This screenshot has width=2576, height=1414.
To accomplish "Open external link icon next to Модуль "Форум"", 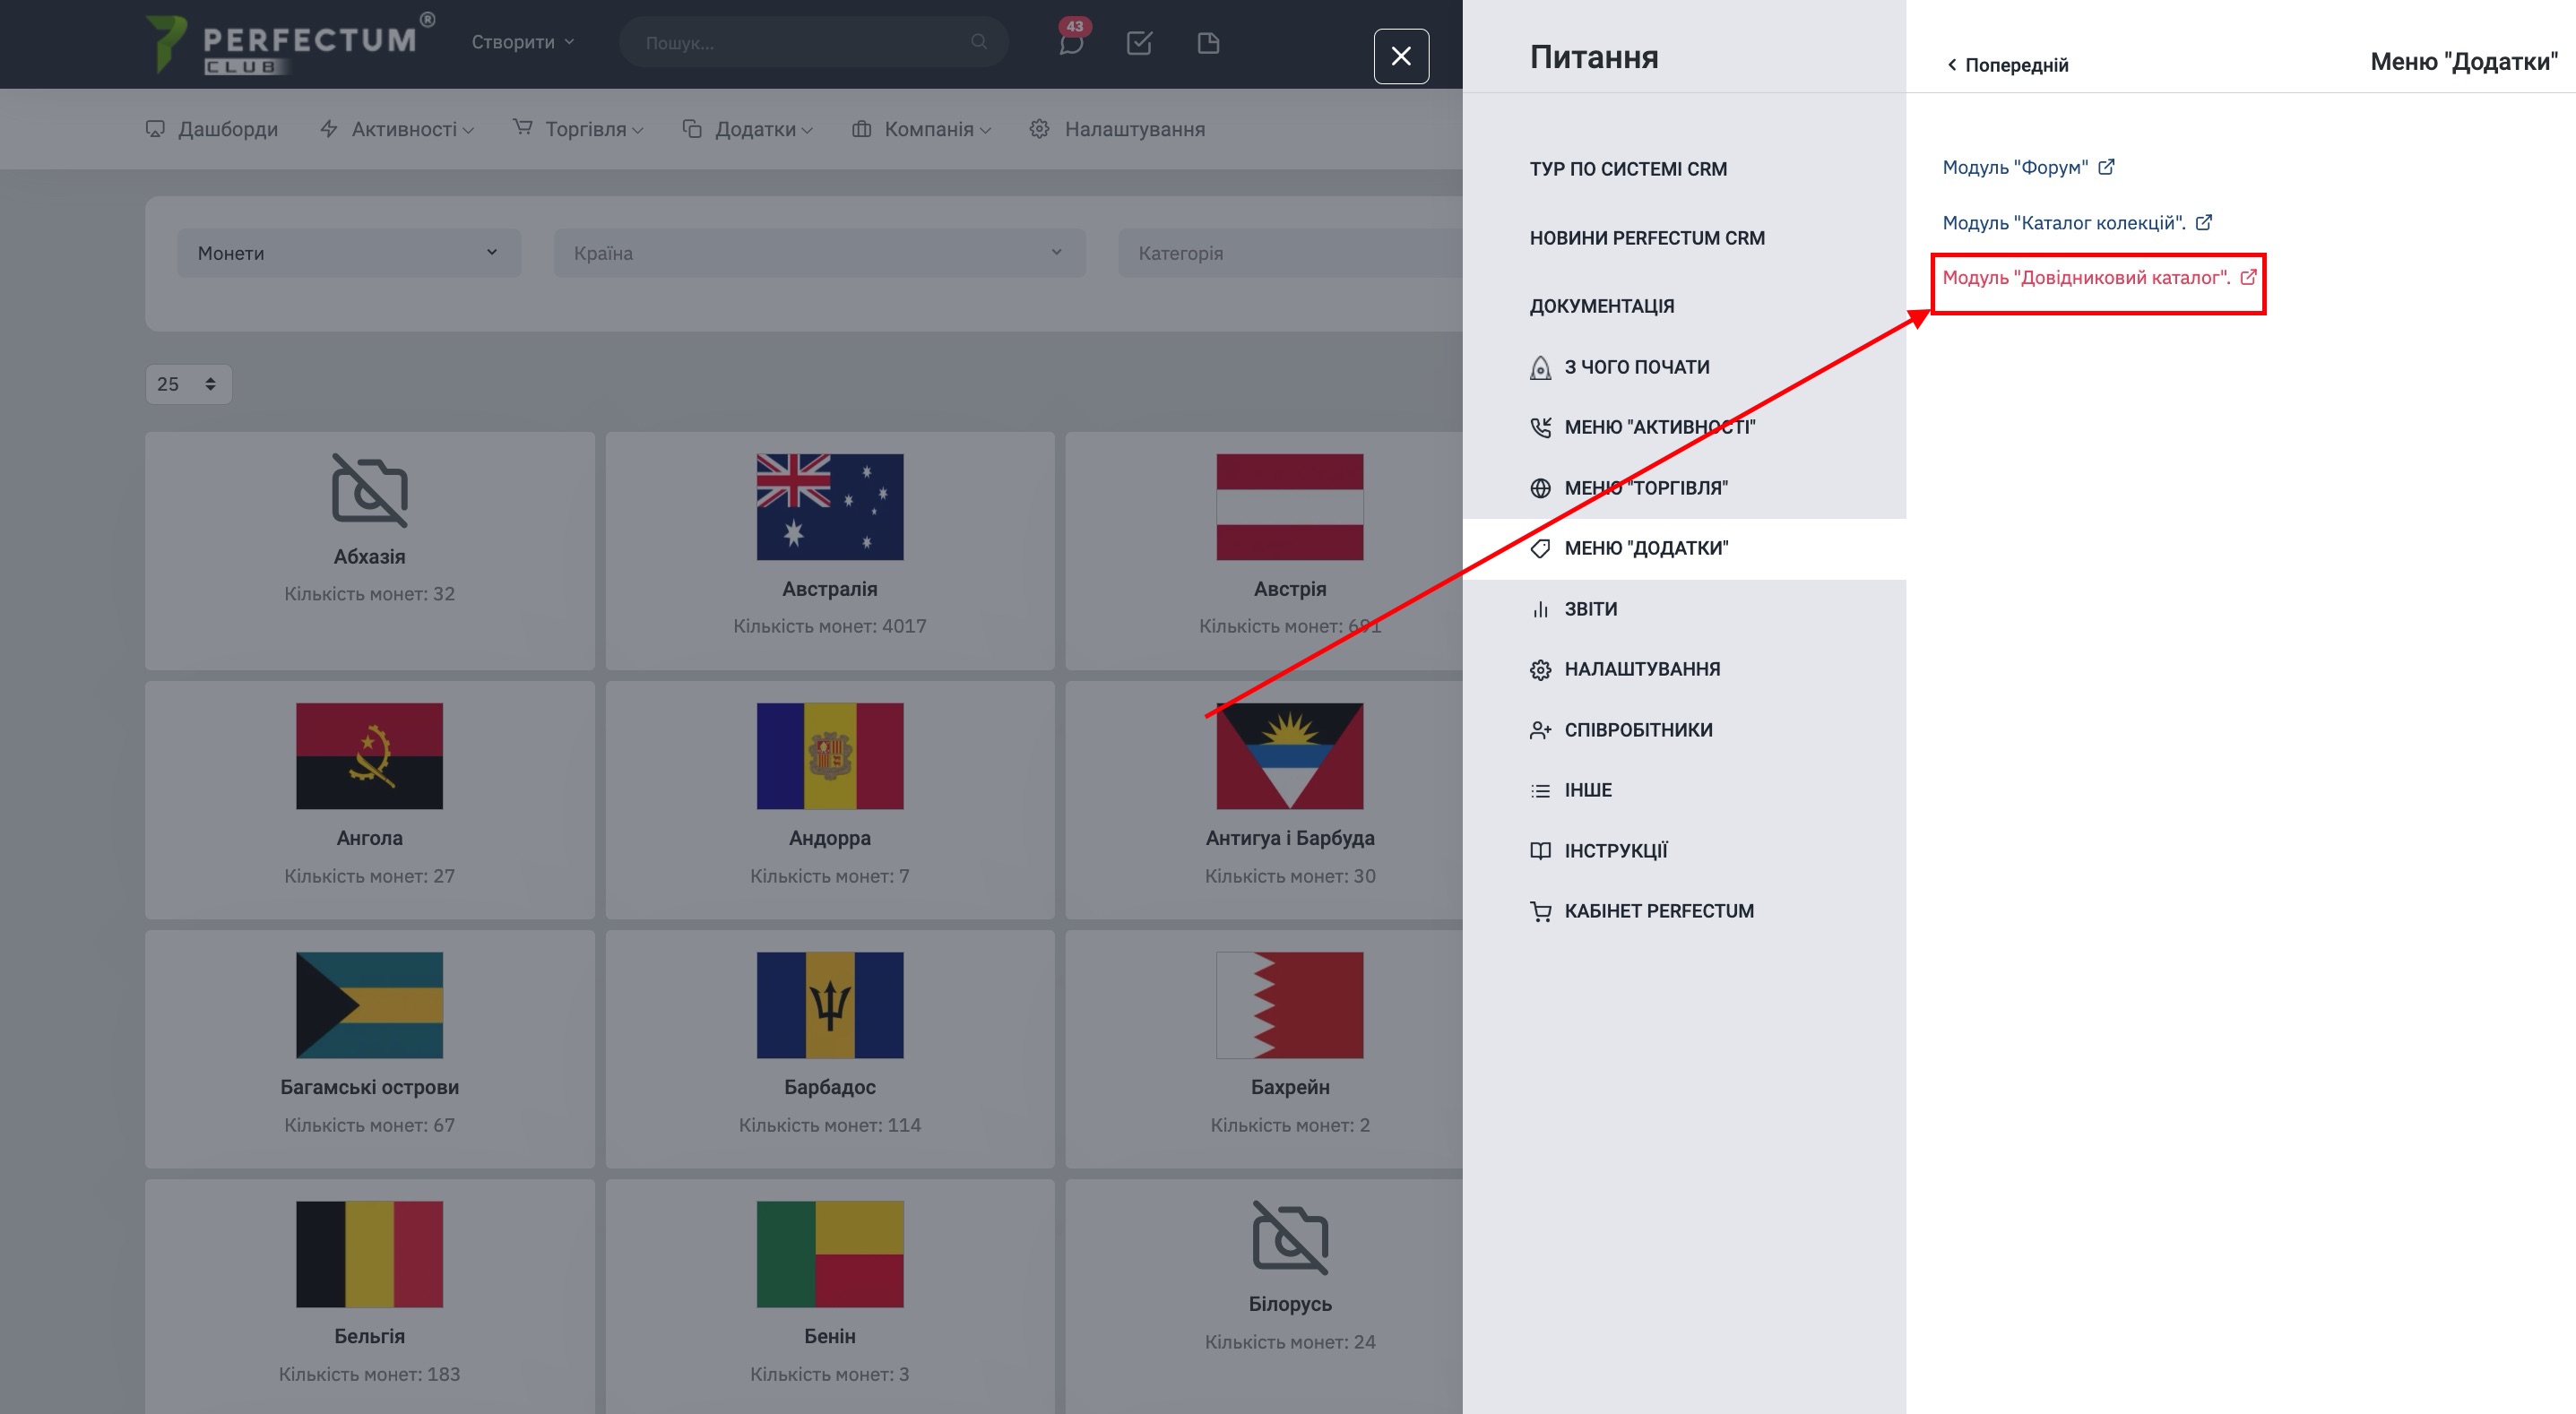I will click(x=2106, y=167).
